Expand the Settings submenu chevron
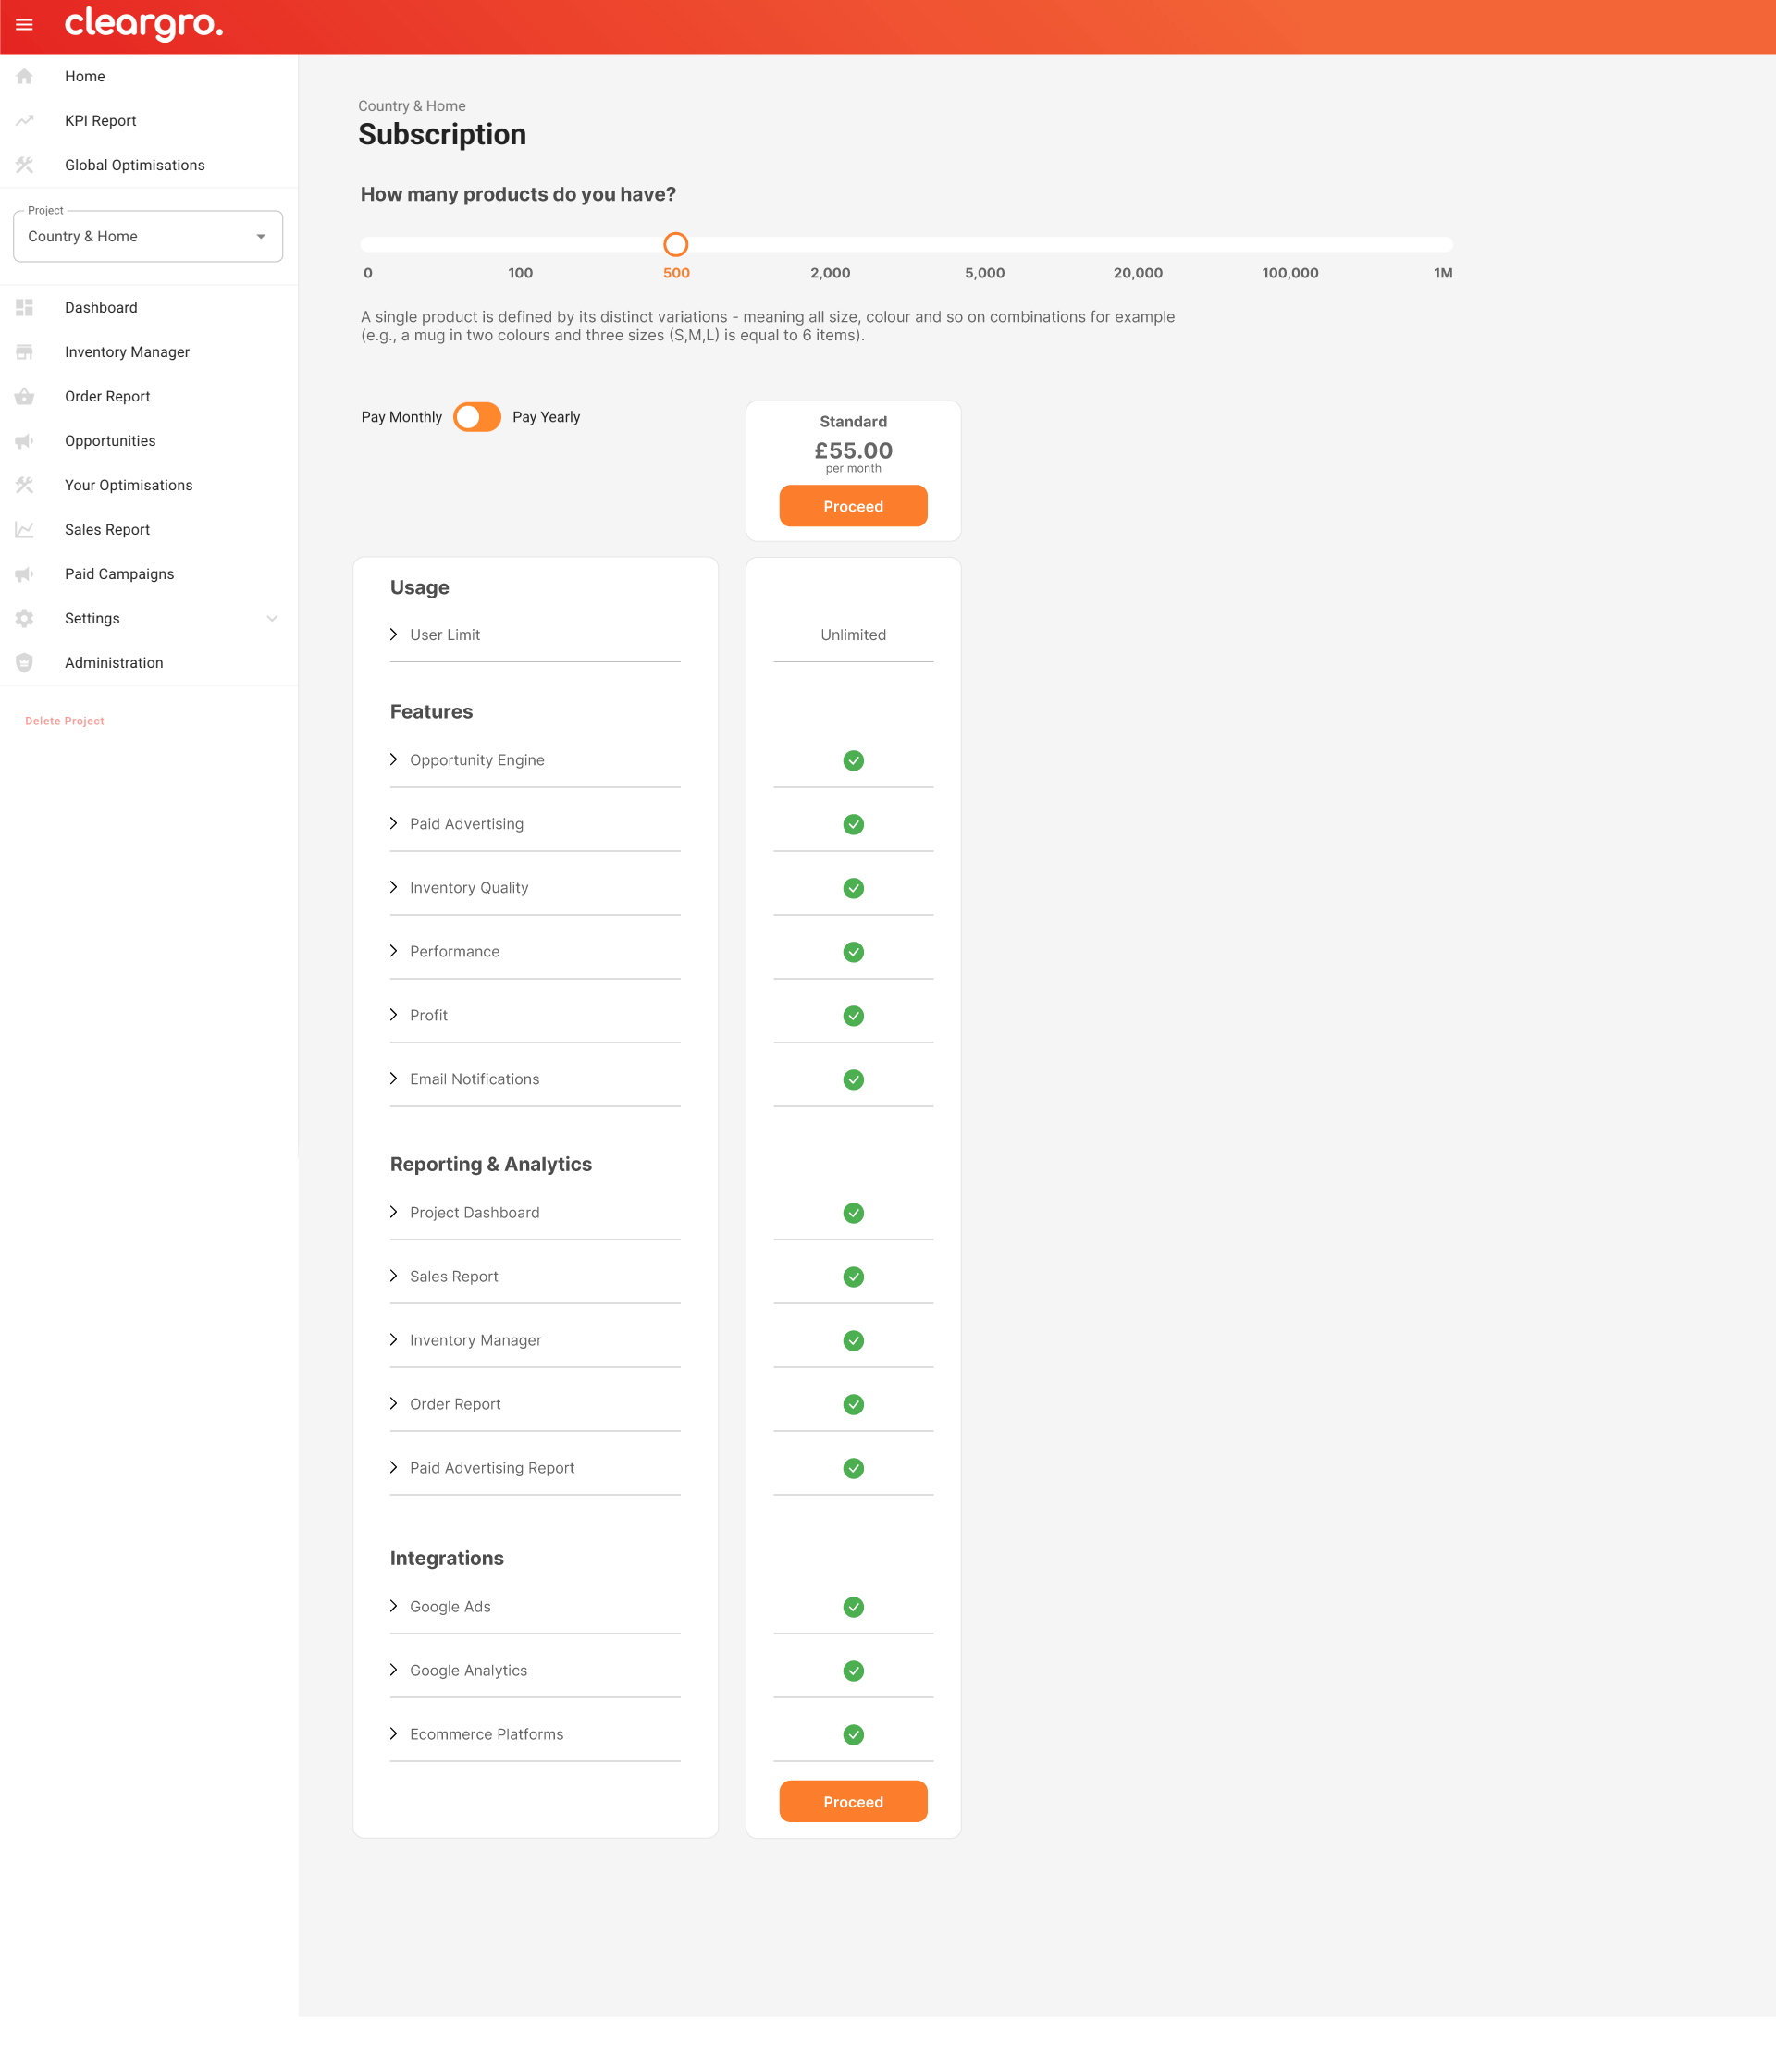1776x2072 pixels. point(272,619)
